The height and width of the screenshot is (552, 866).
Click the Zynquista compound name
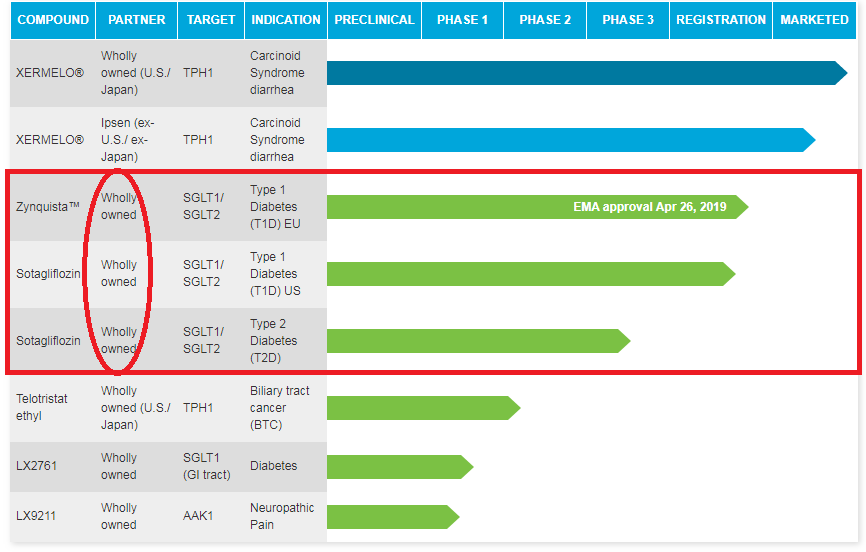46,207
